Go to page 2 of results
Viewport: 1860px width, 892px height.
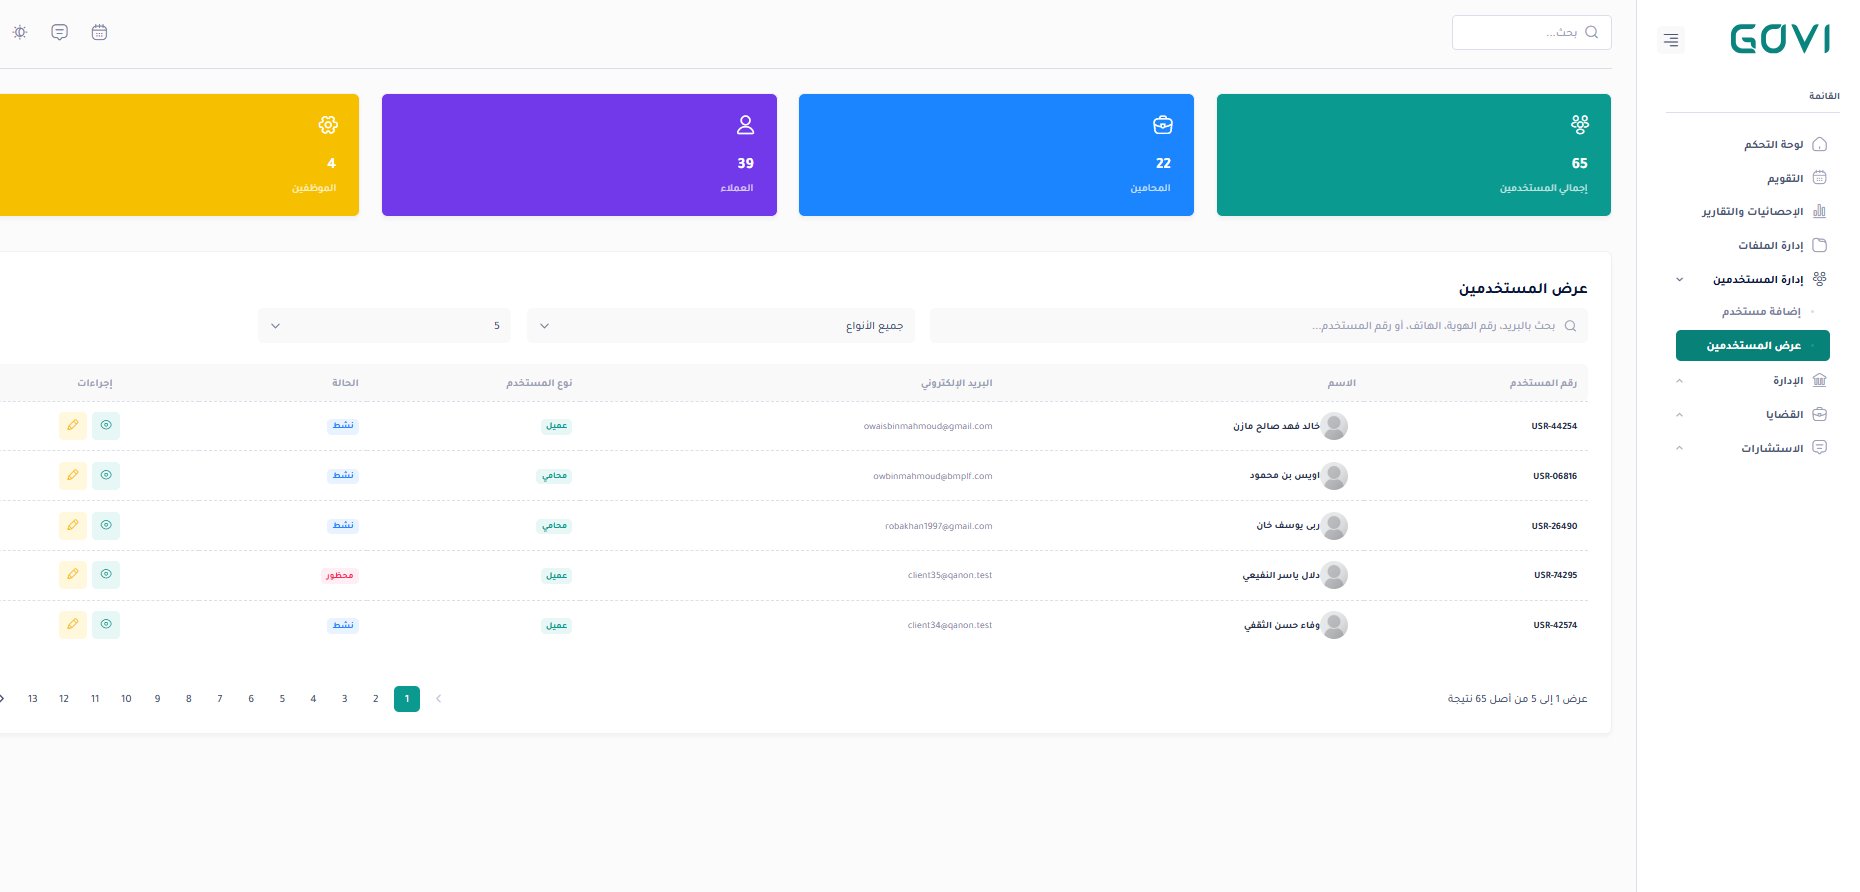point(376,699)
